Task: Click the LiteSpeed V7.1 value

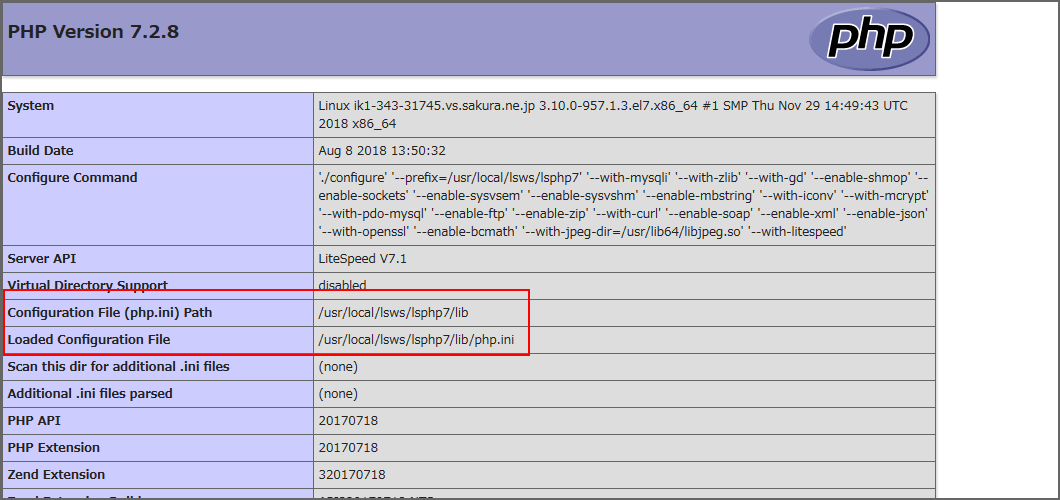Action: click(362, 259)
